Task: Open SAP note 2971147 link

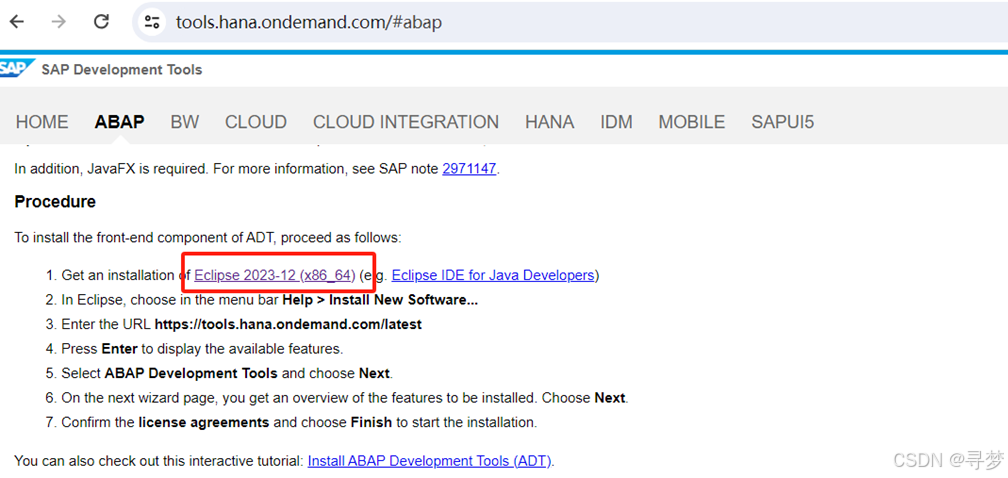Action: pyautogui.click(x=469, y=169)
